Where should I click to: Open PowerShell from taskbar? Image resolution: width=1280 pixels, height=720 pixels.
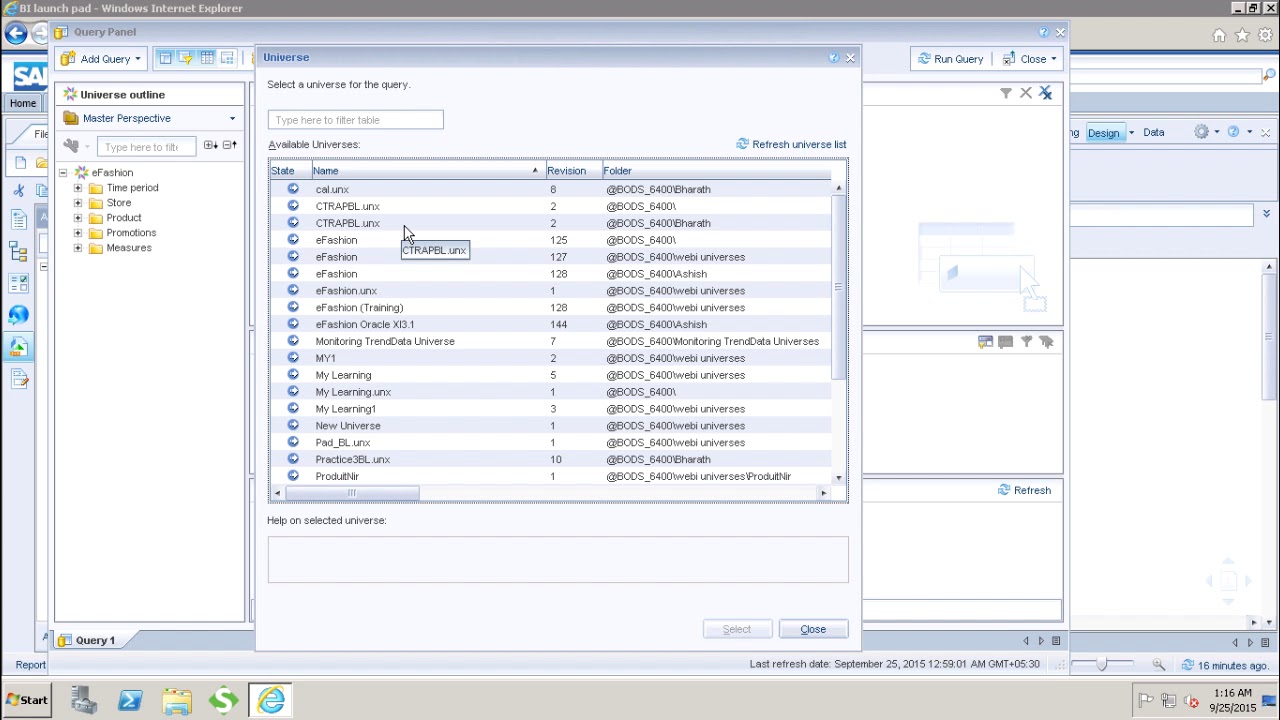click(x=130, y=701)
